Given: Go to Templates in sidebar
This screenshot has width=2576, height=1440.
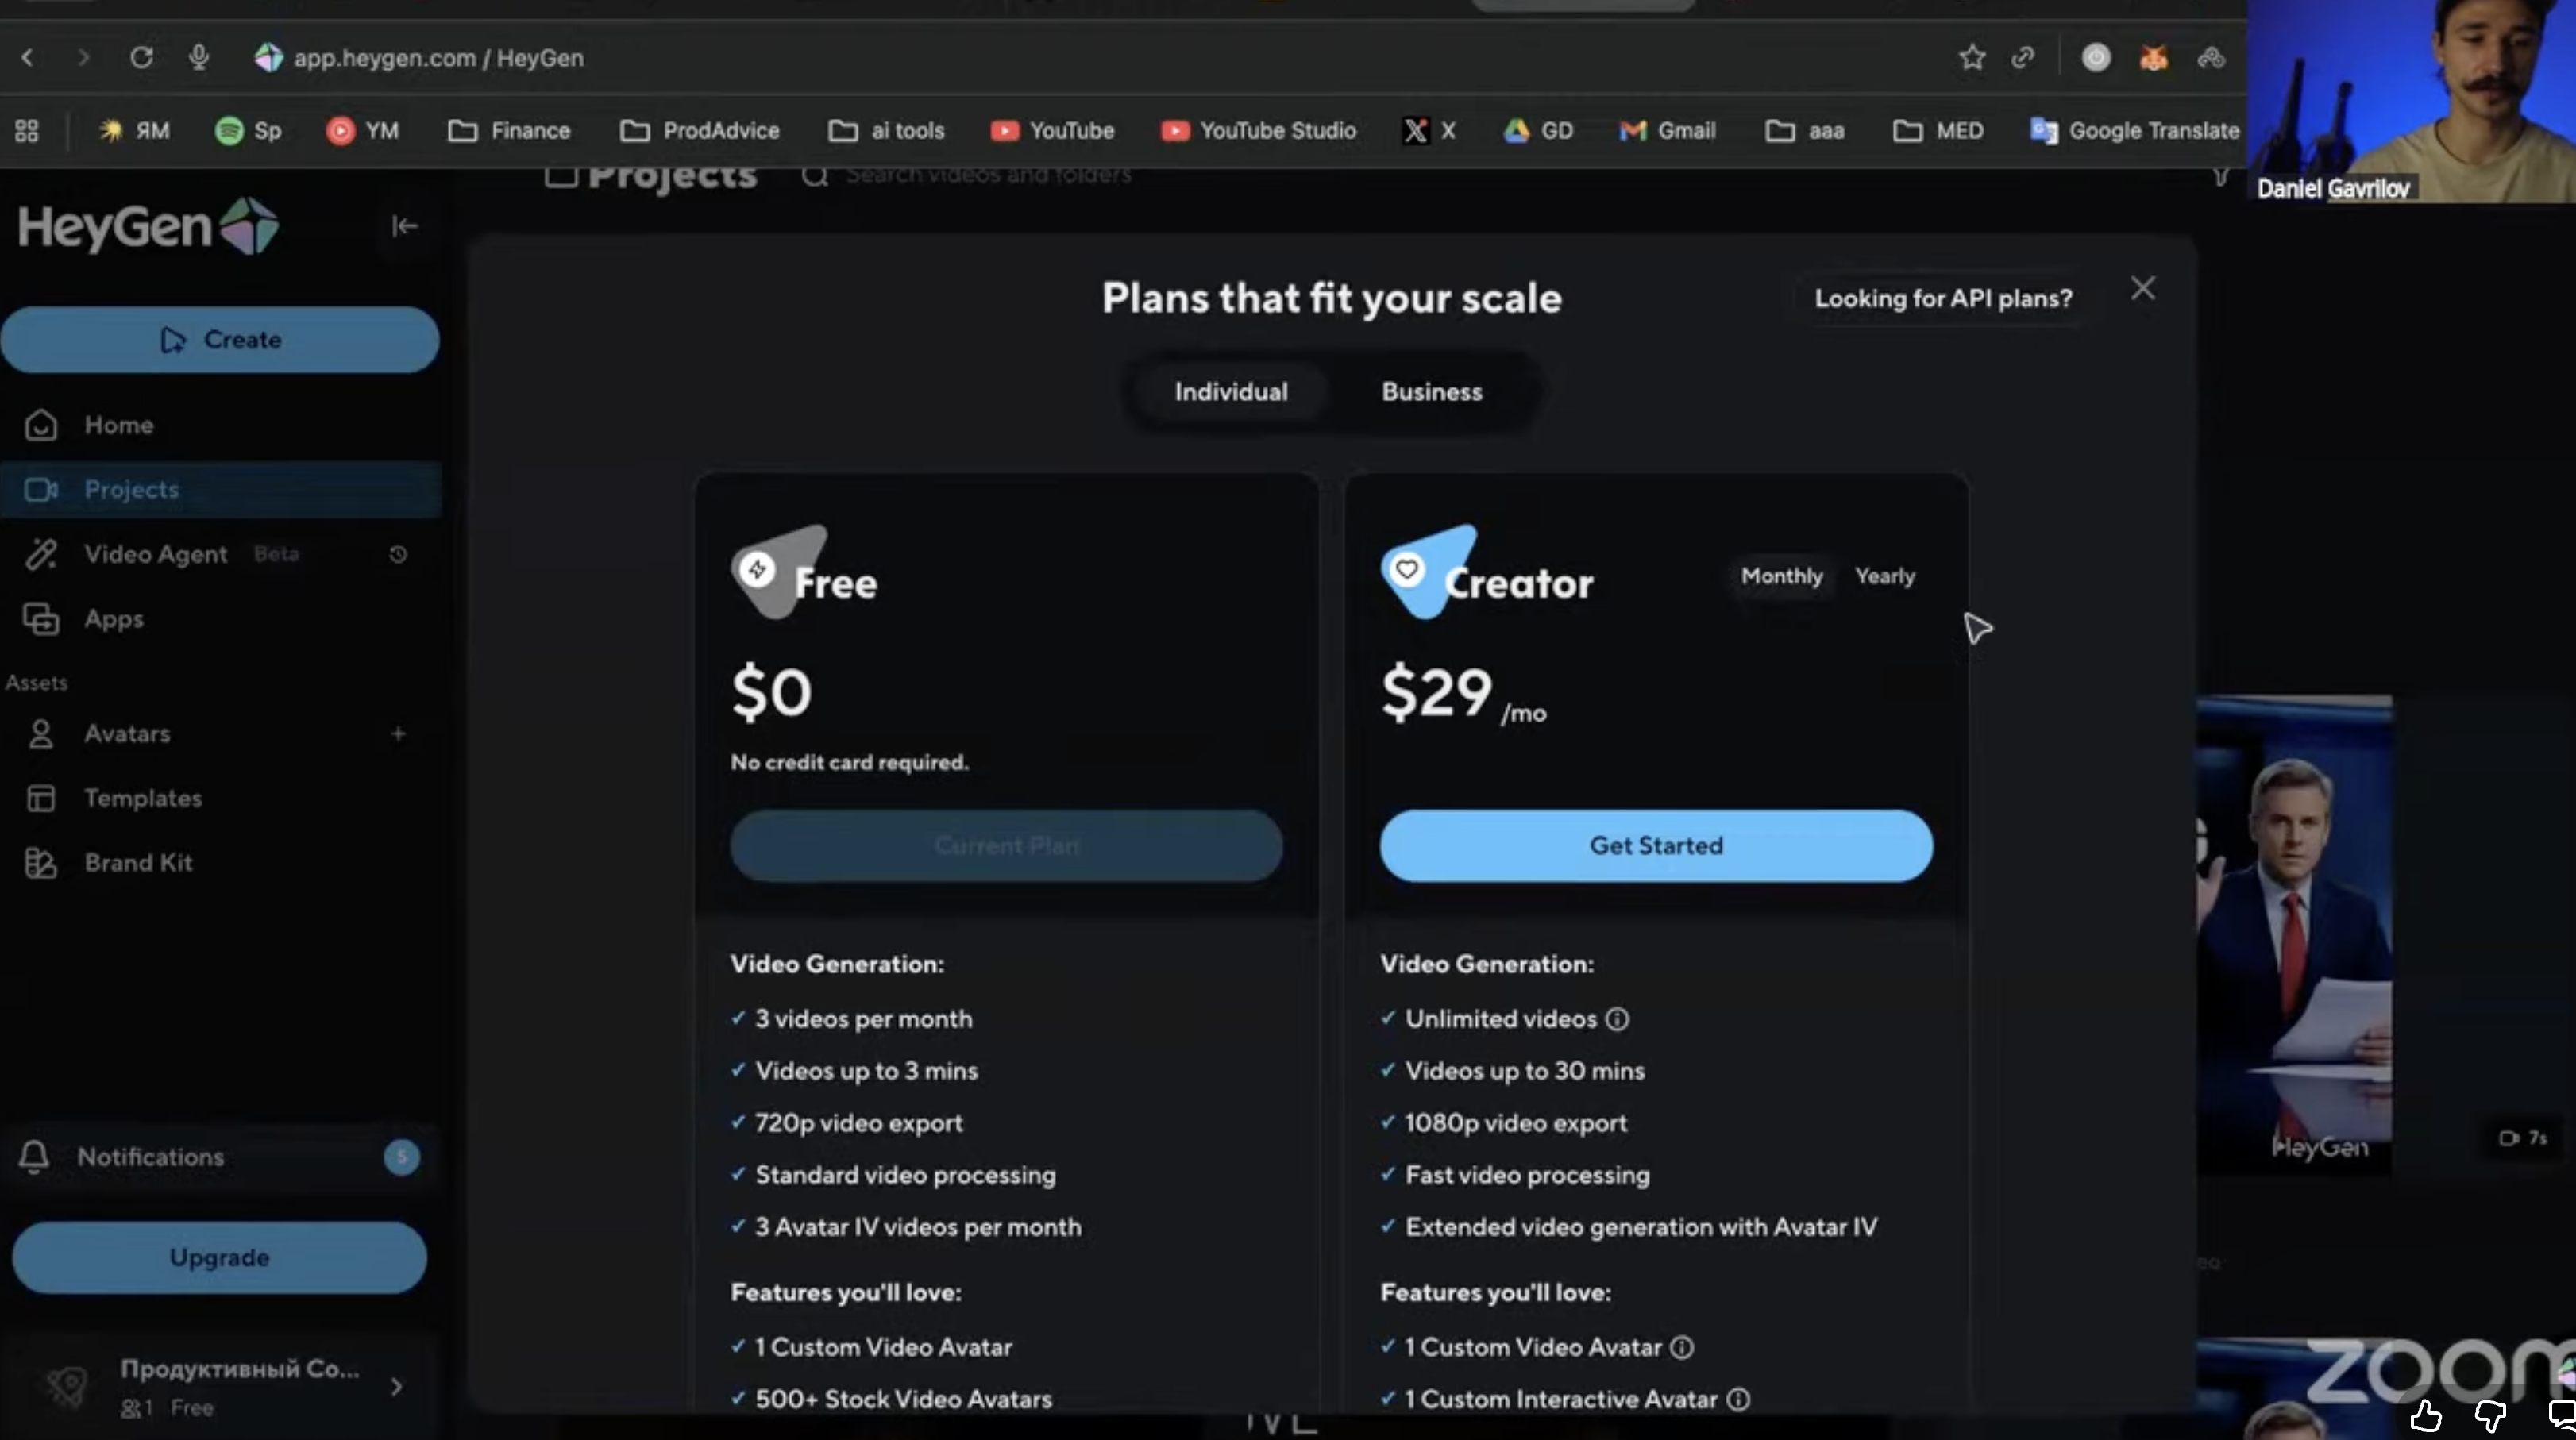Looking at the screenshot, I should 143,798.
